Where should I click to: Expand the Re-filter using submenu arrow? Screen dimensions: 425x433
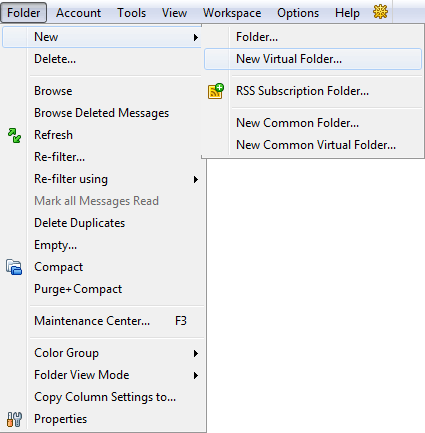pyautogui.click(x=196, y=180)
